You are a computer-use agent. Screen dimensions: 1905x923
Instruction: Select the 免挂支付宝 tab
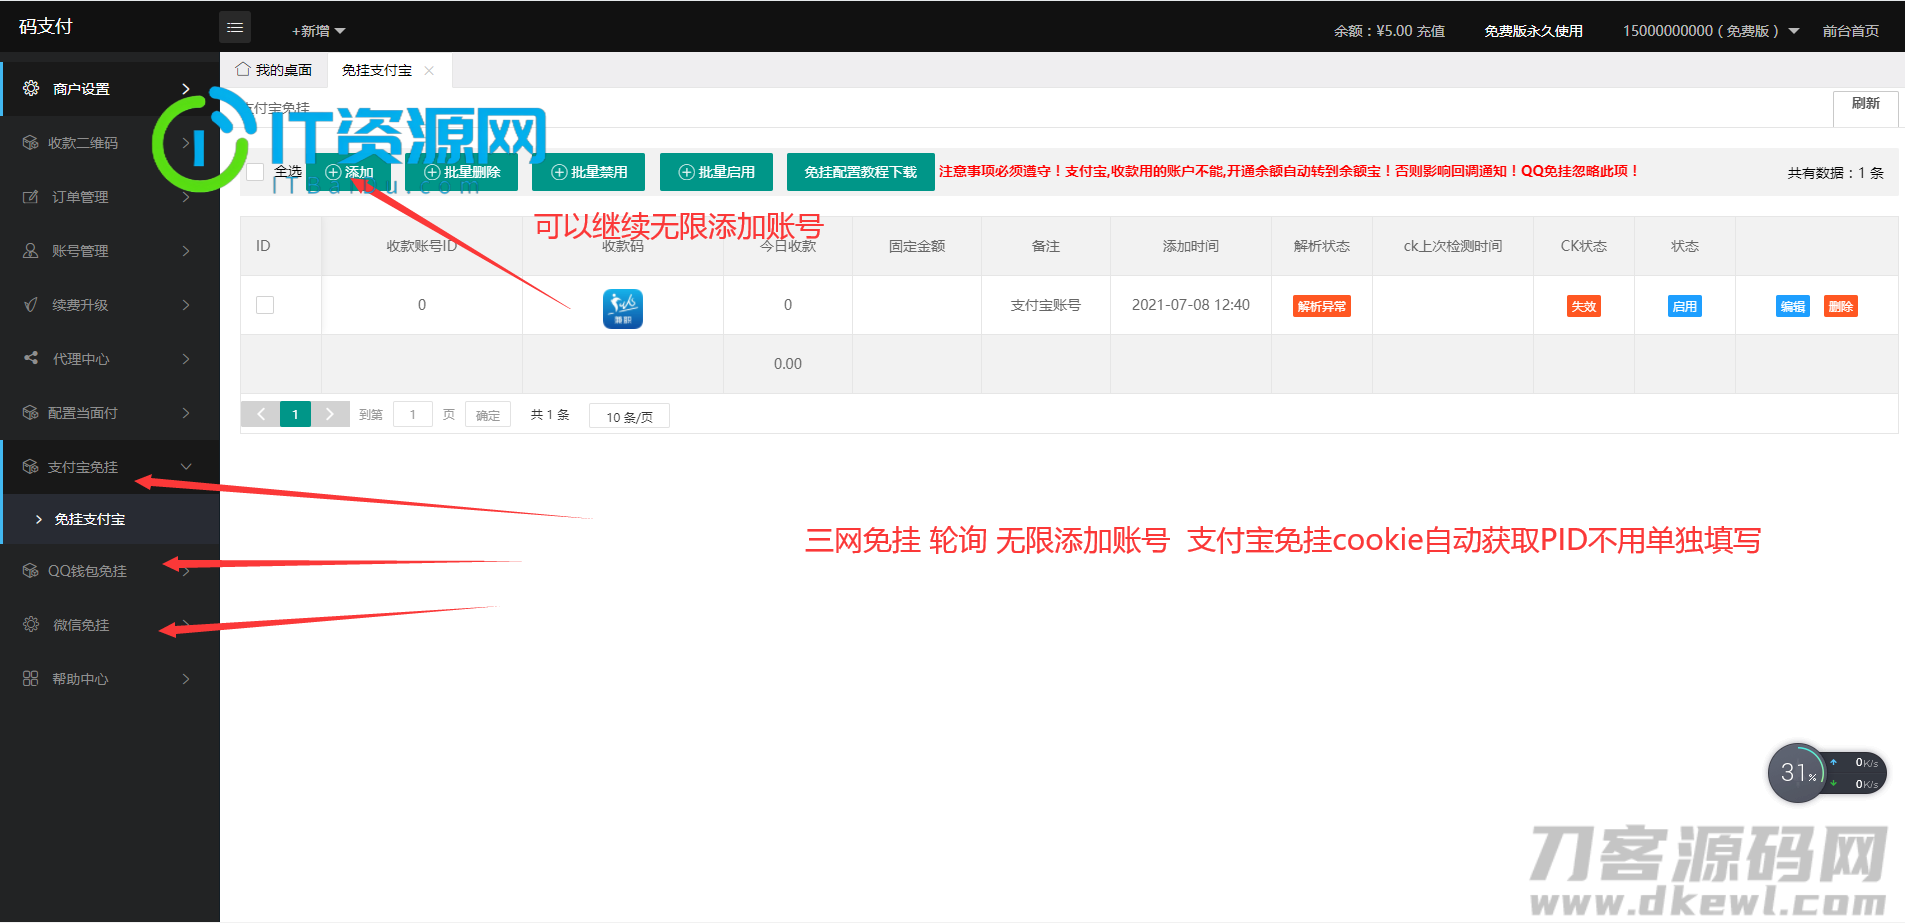[377, 70]
